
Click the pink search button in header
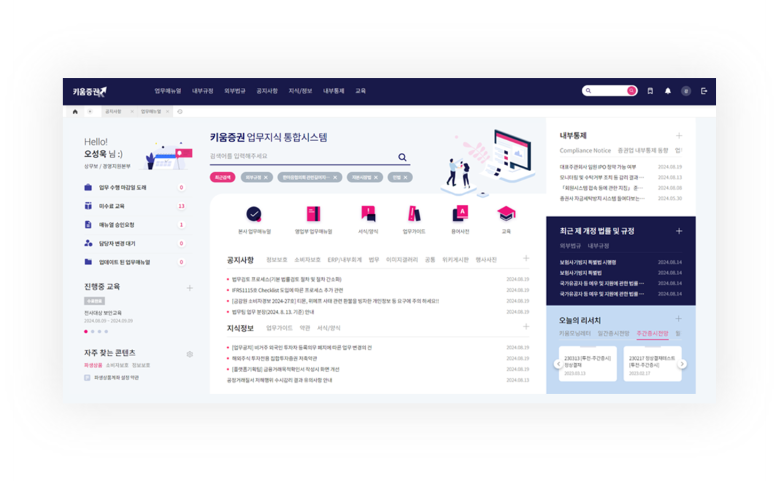tap(631, 91)
